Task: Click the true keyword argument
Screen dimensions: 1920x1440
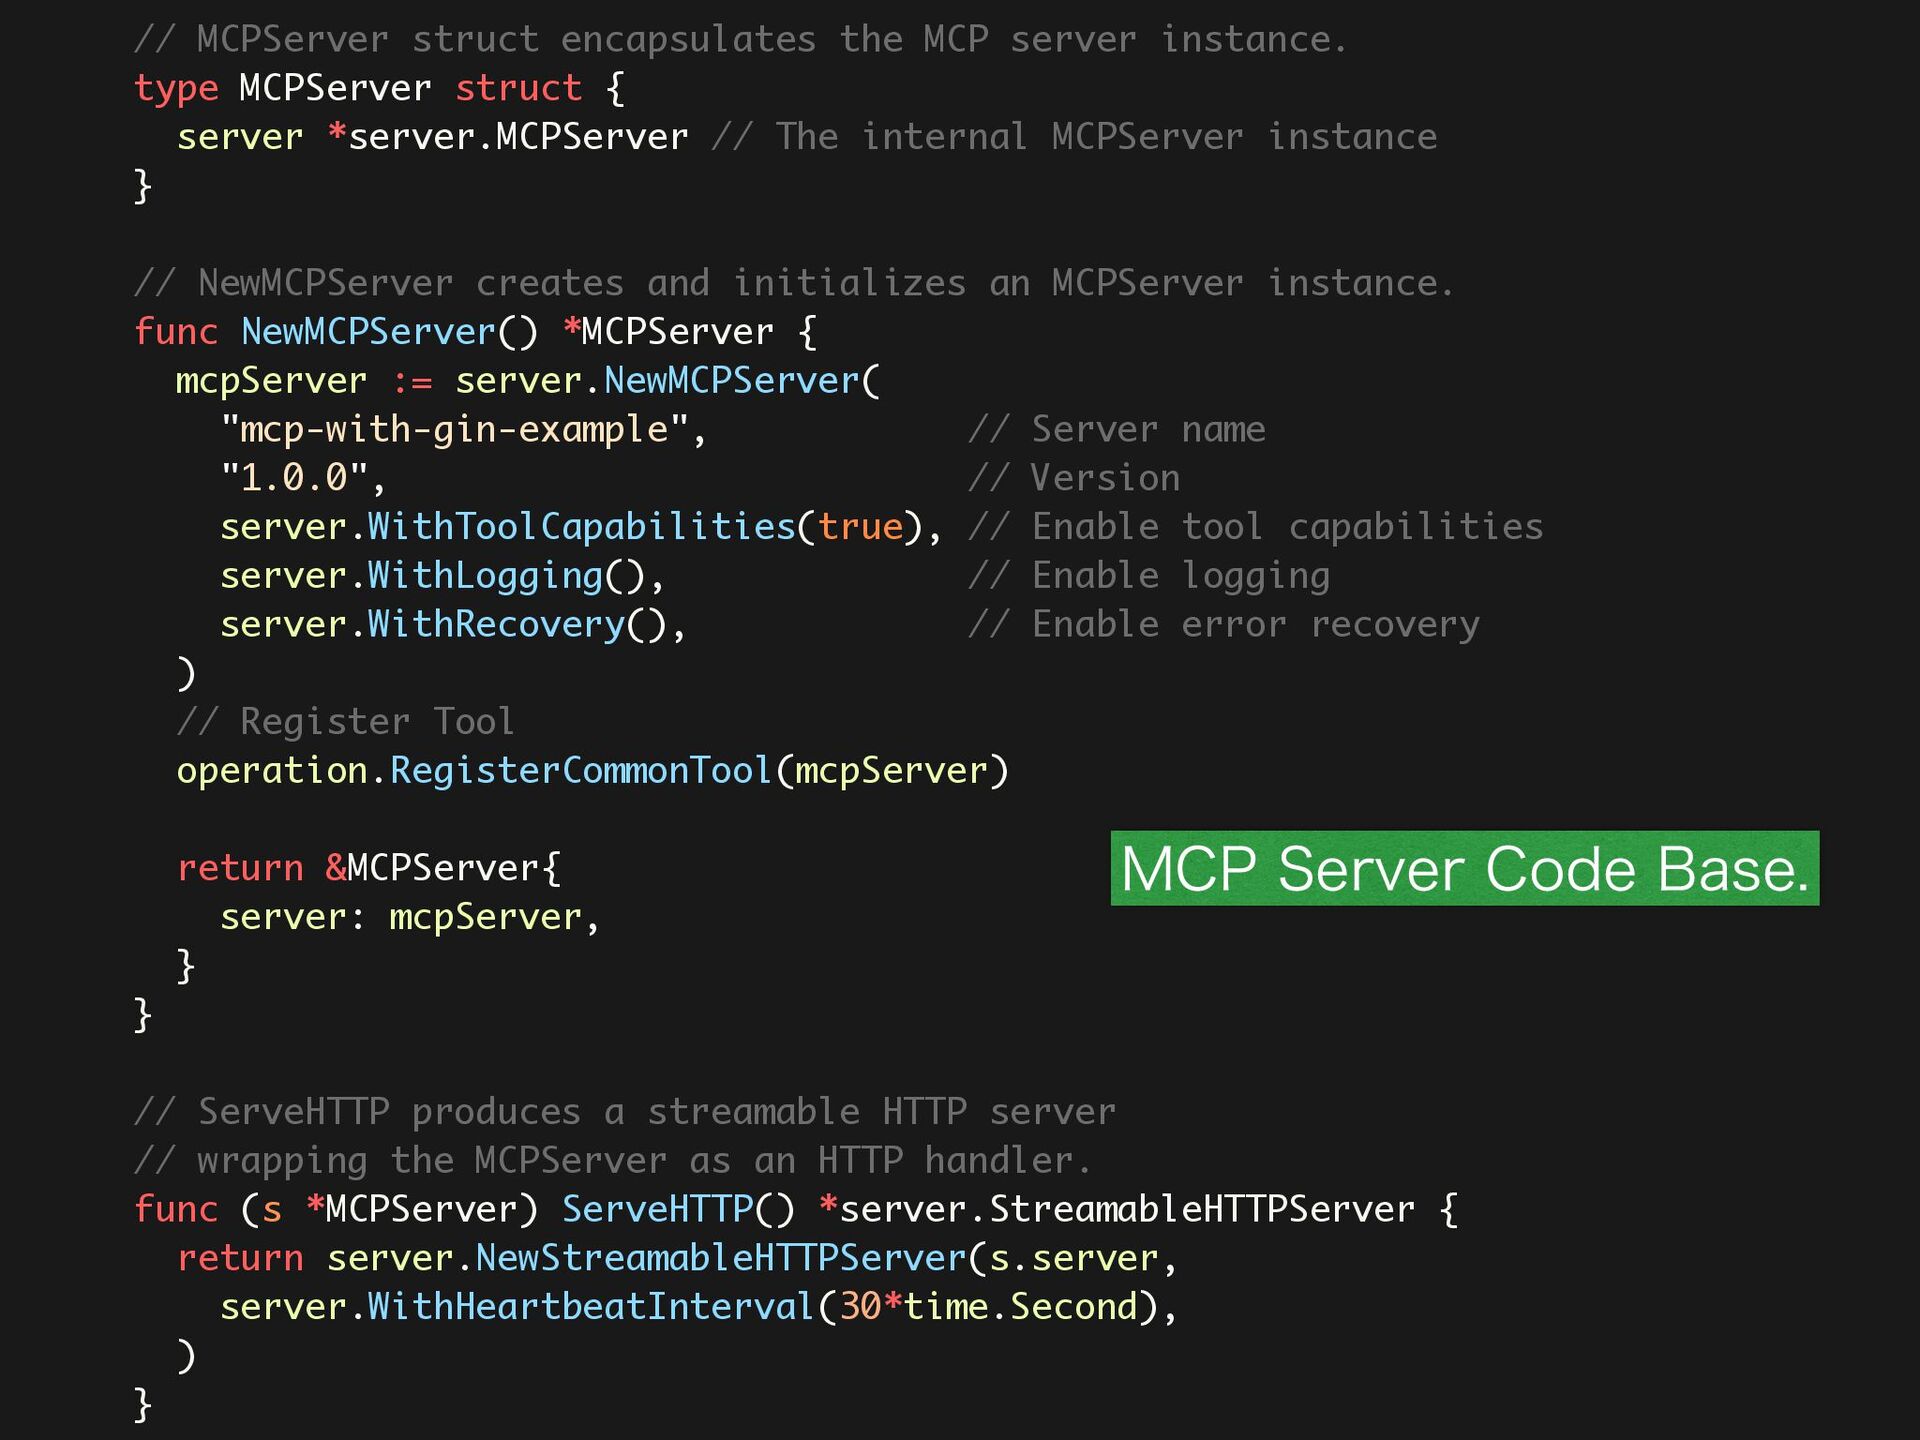Action: tap(860, 527)
